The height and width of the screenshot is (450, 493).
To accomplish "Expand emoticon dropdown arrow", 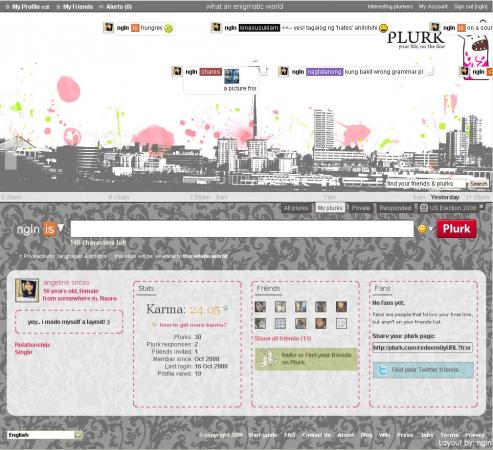I will [x=431, y=229].
